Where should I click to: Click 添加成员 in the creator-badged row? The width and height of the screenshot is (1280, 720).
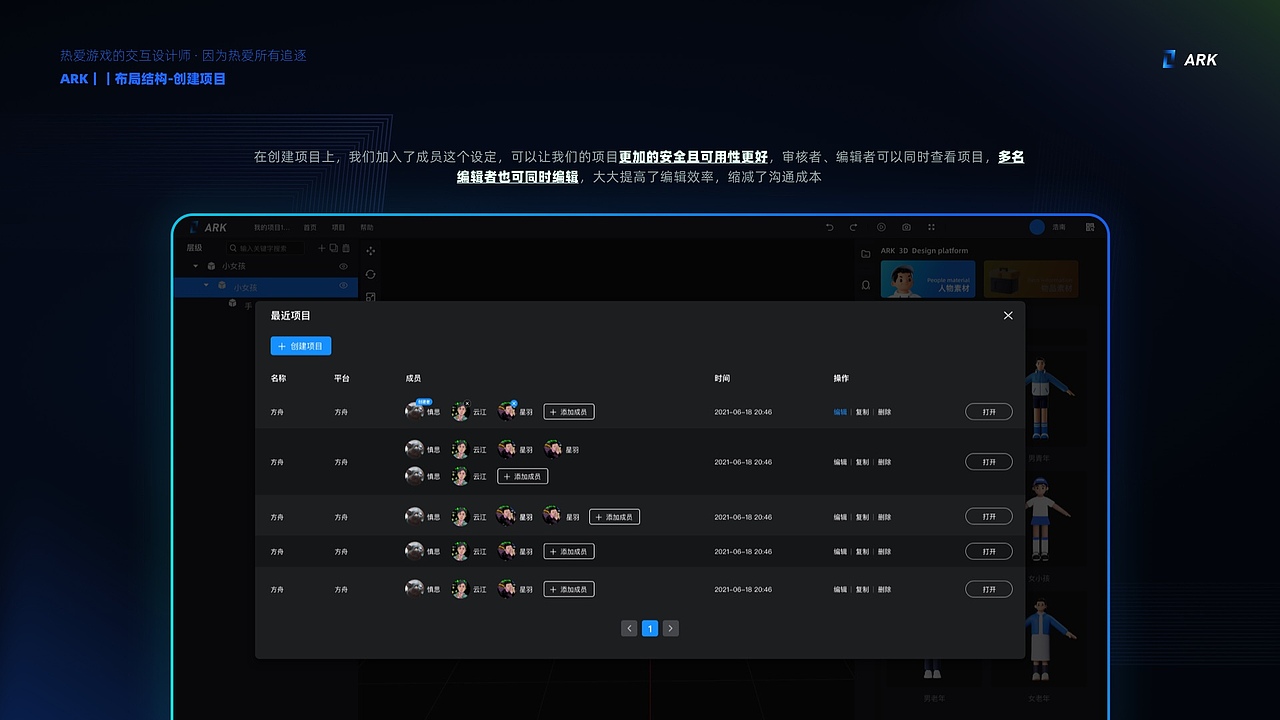[x=569, y=412]
